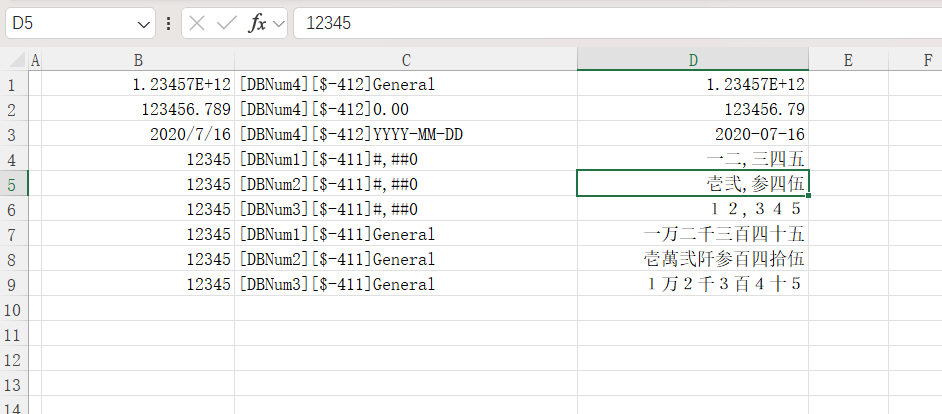Click the Name Box showing D5
Screen dimensions: 942x414
click(70, 23)
